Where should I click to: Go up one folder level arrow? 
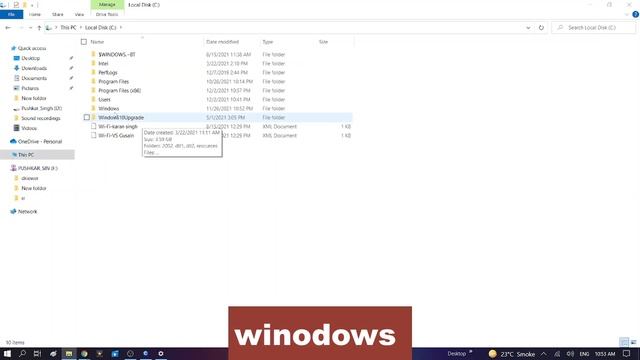39,28
